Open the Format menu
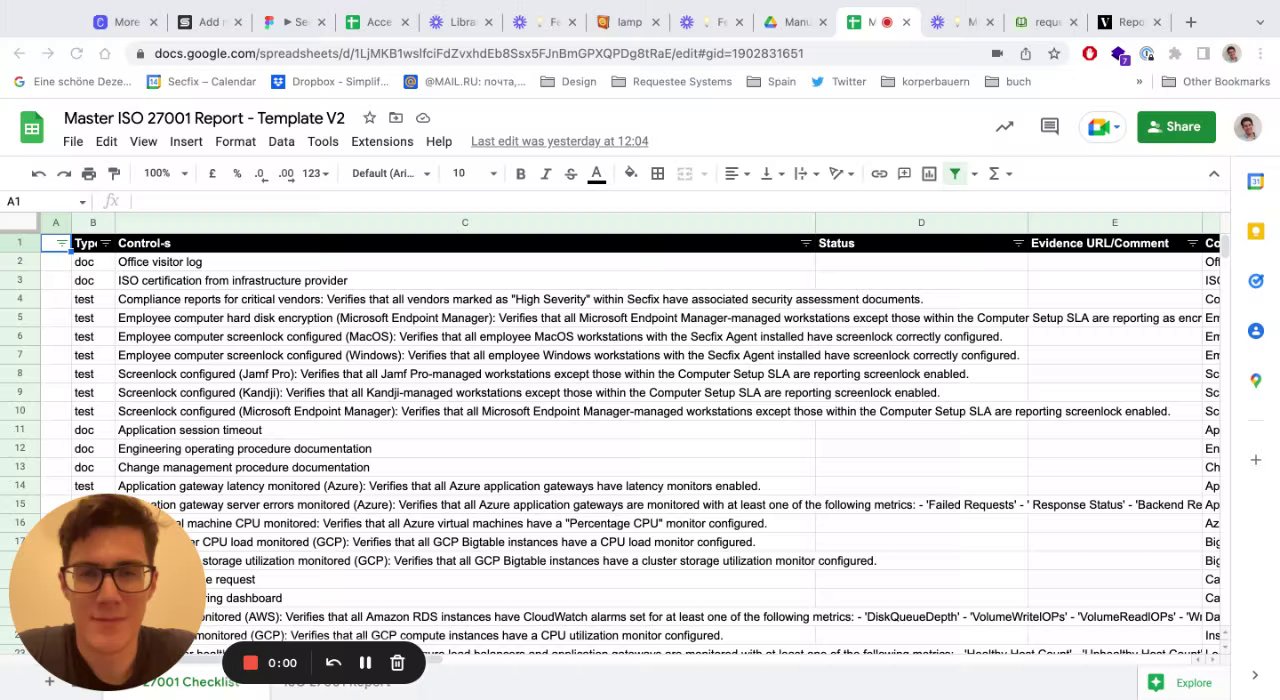Screen dimensions: 1280x700 [235, 142]
